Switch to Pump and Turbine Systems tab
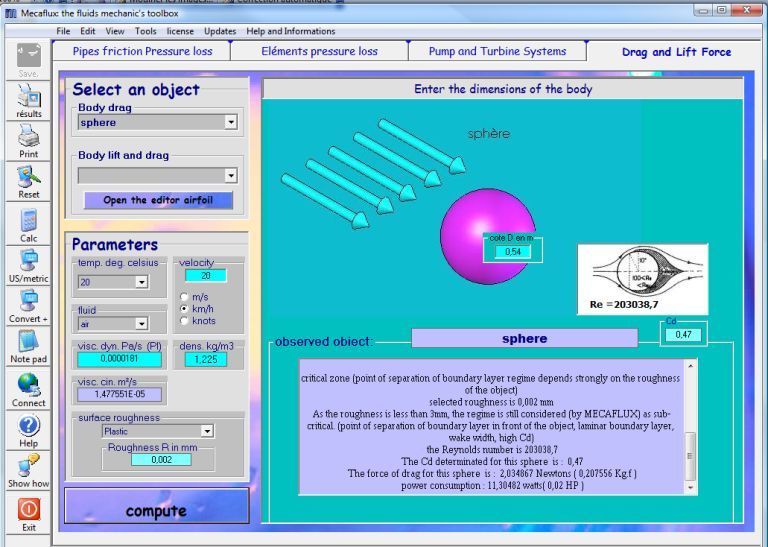 click(498, 51)
